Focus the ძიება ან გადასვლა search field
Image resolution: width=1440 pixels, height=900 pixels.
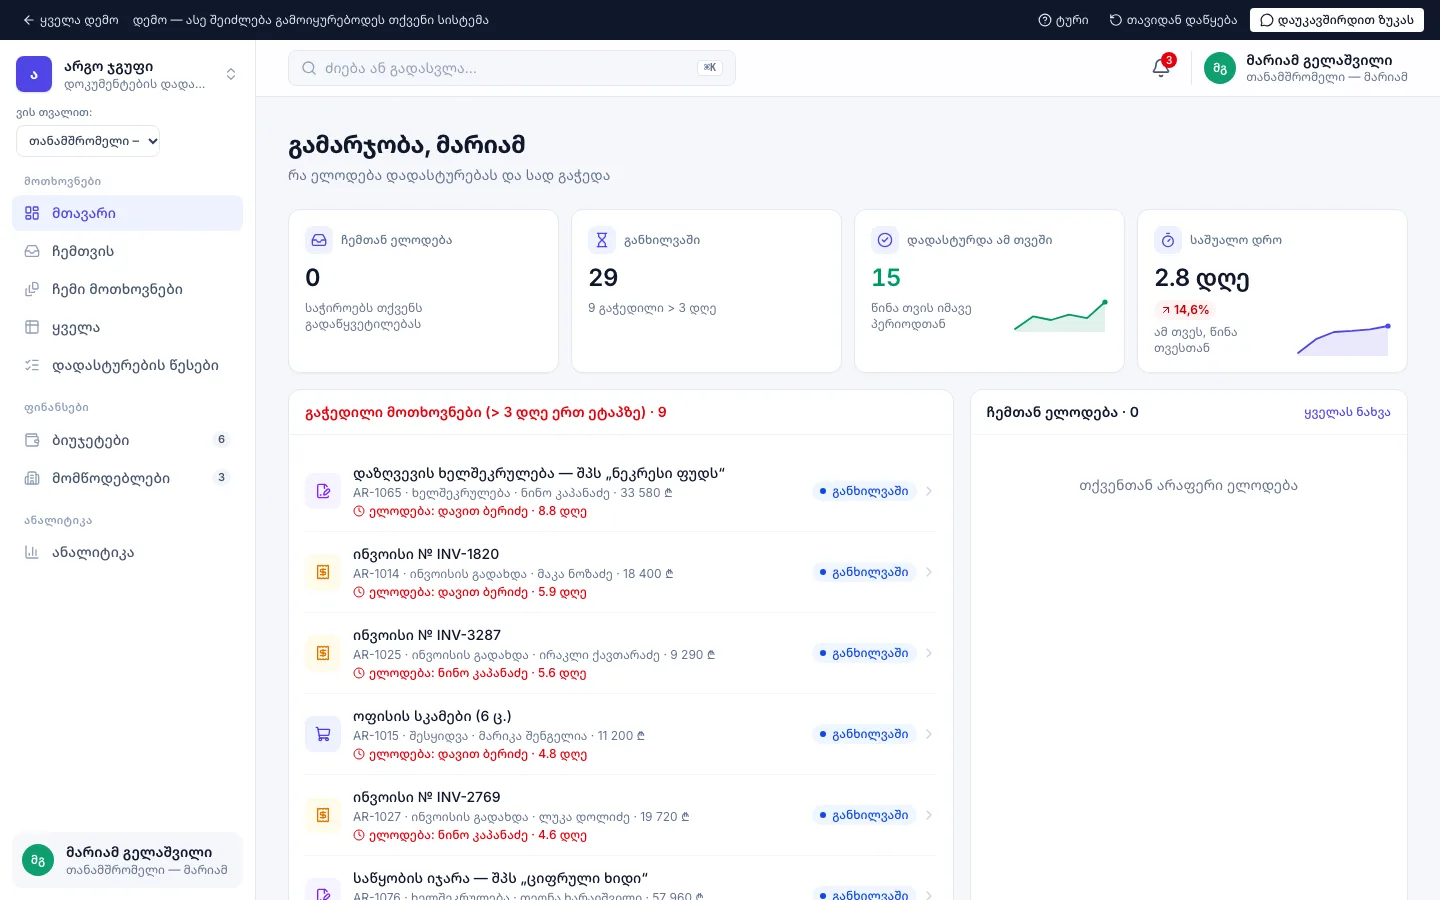(511, 68)
